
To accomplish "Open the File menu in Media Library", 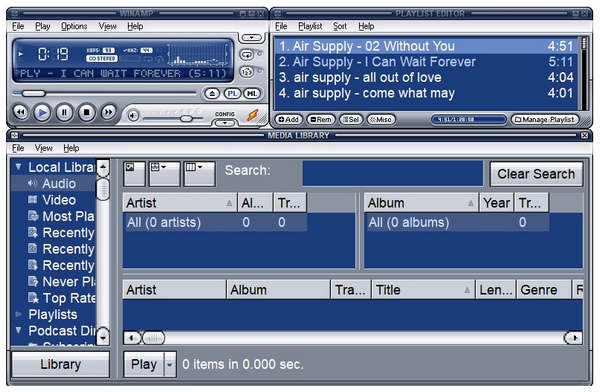I will pos(18,148).
